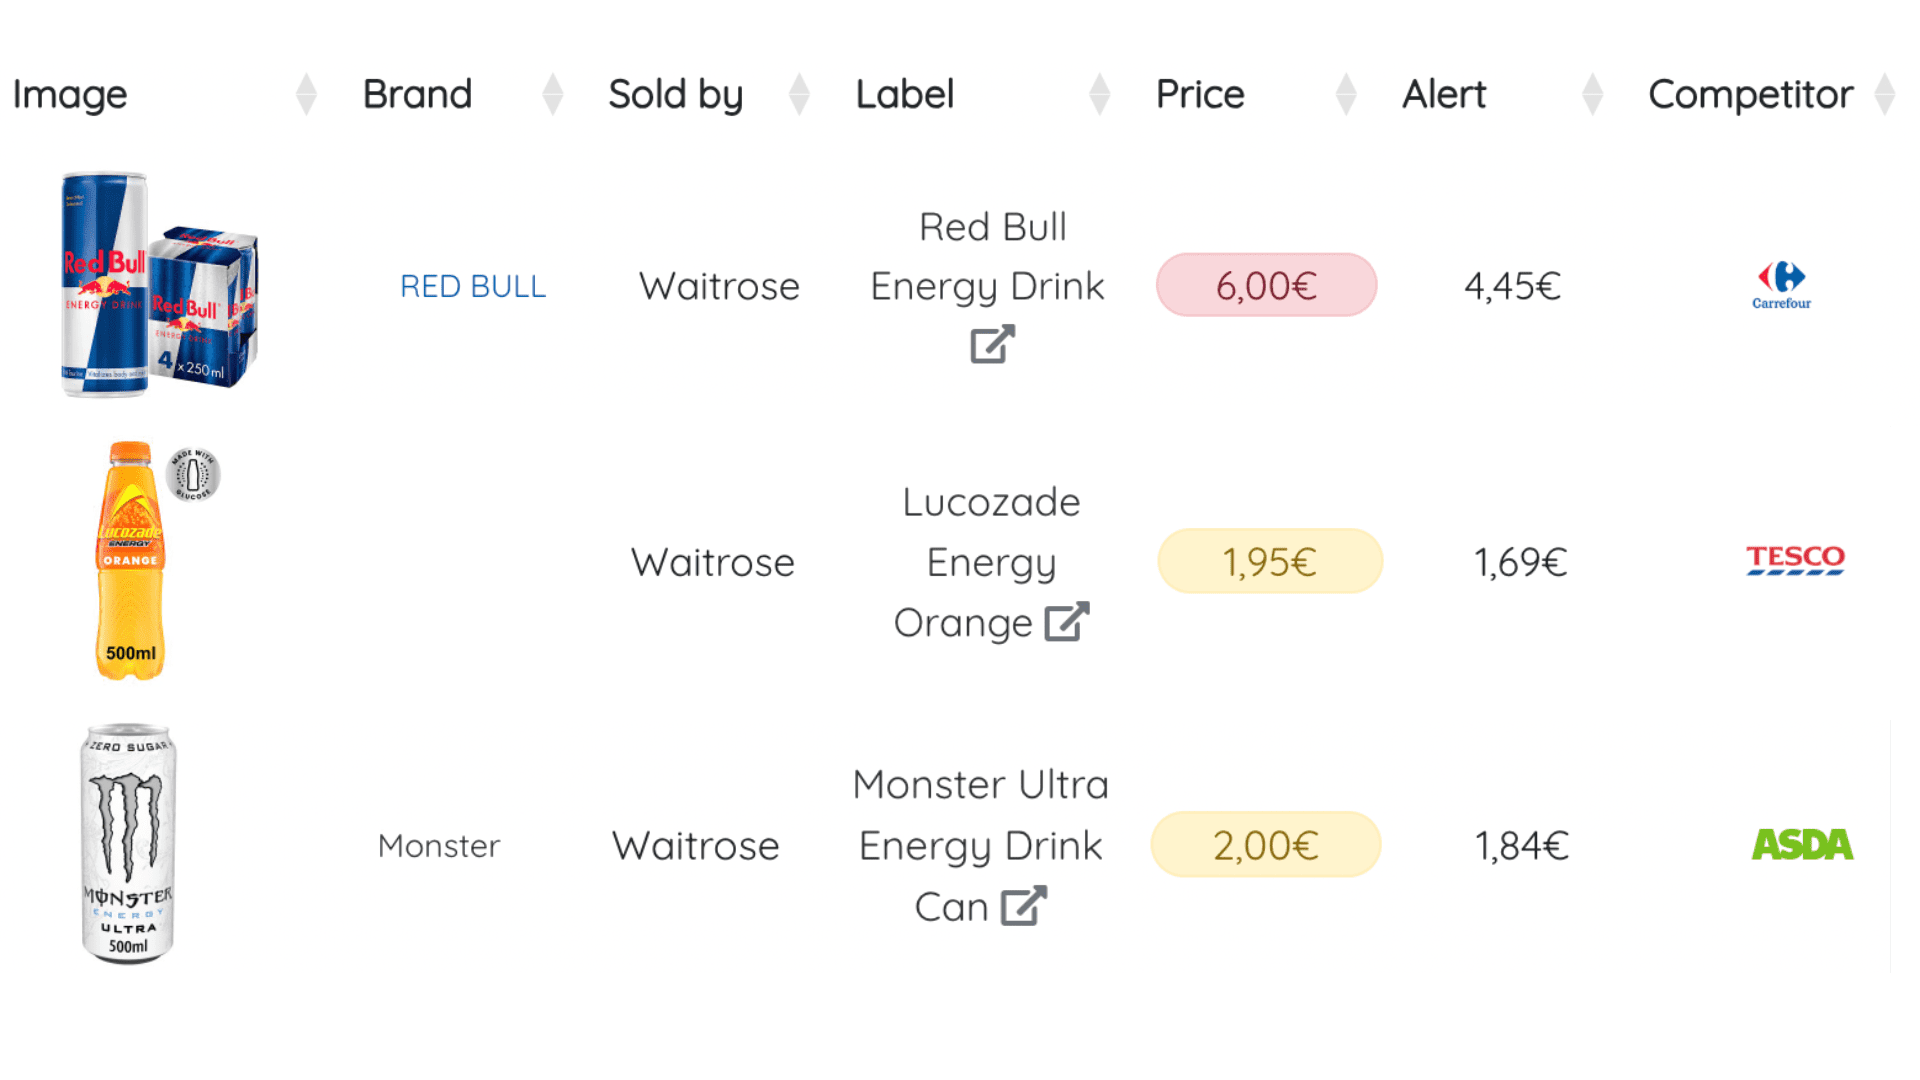Expand the Image column sort control

(x=306, y=93)
